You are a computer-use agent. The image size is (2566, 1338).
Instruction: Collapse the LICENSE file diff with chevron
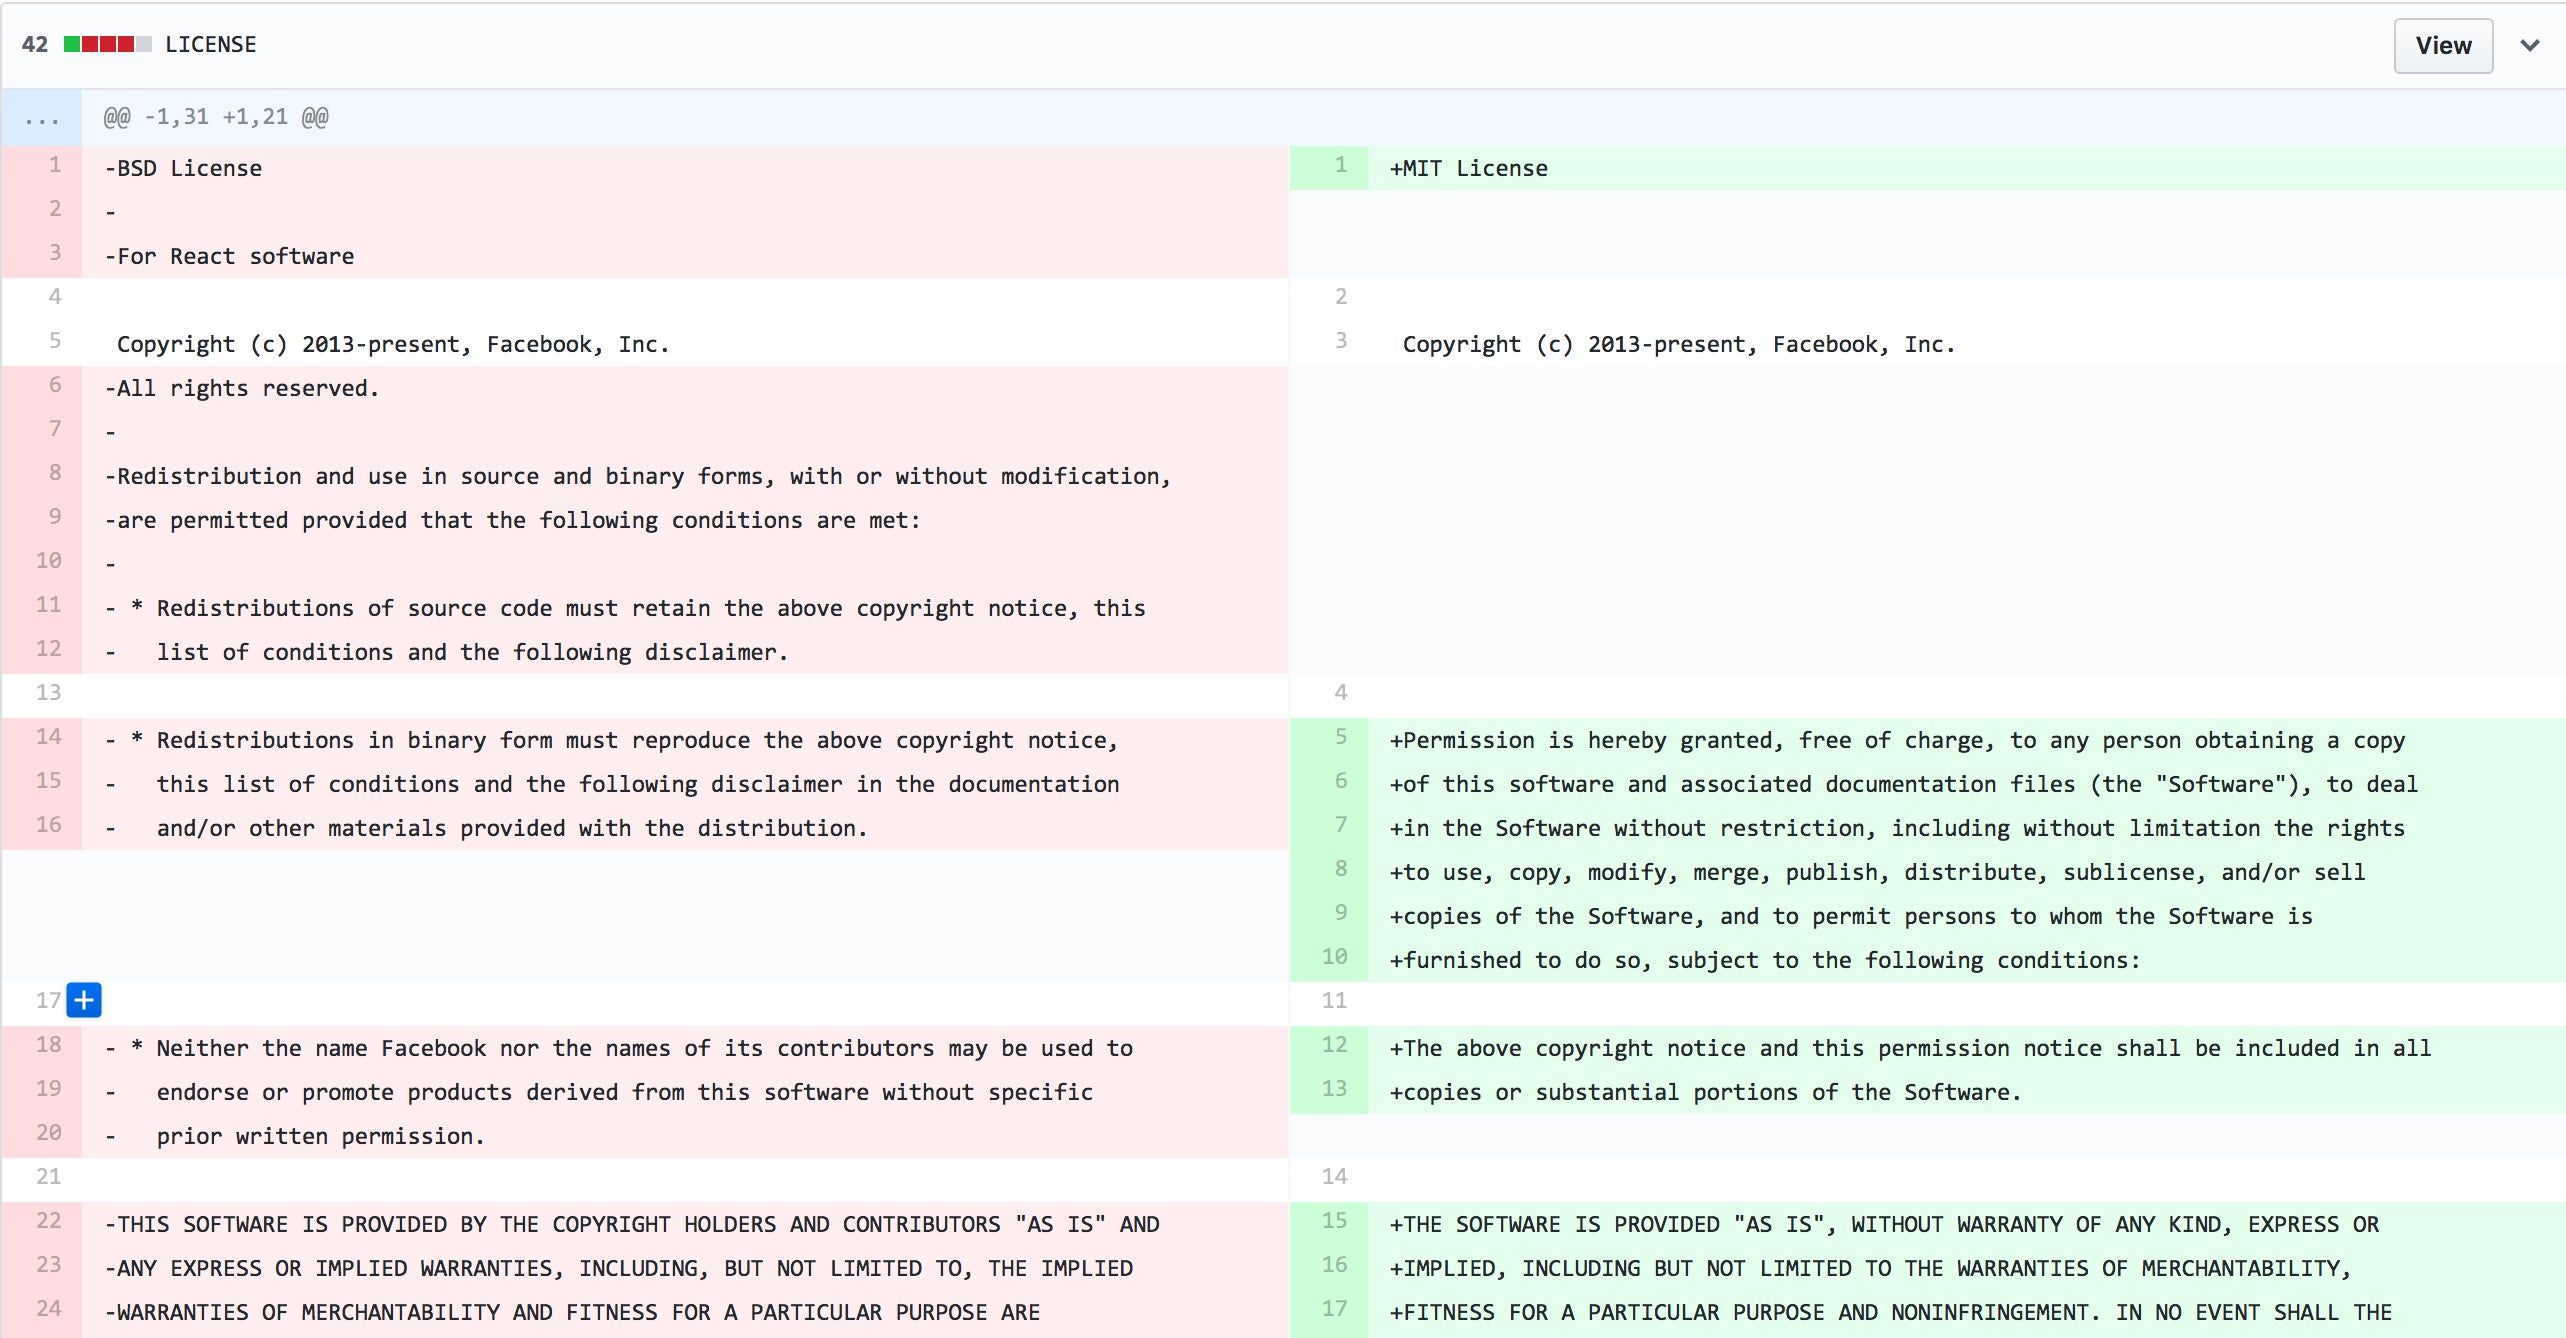tap(2530, 45)
